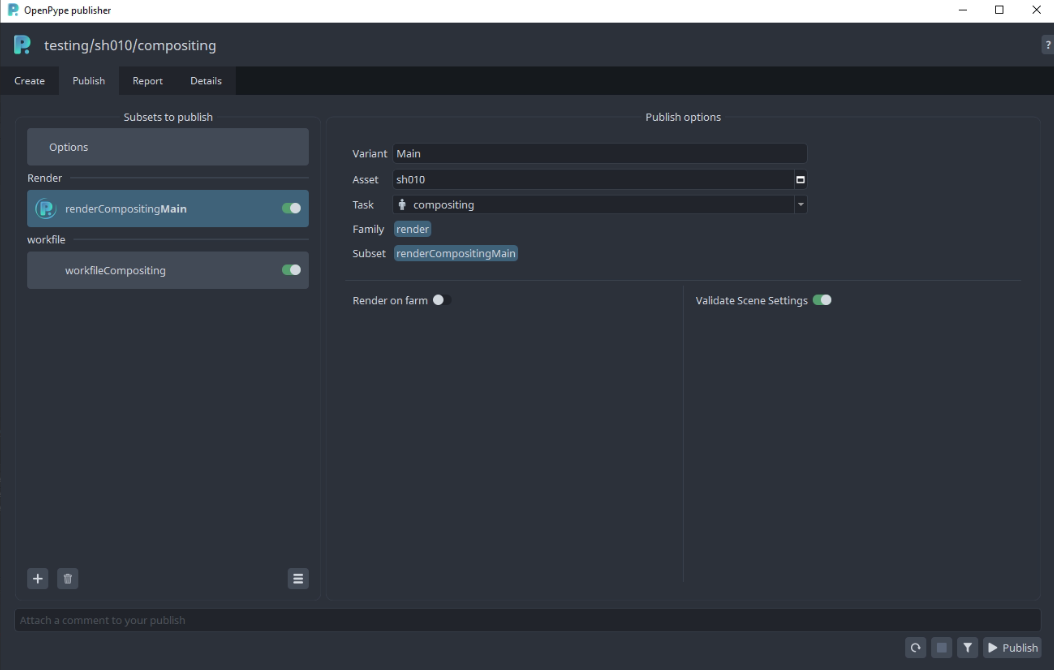Screen dimensions: 1054x670
Task: Delete selected instance using trash icon
Action: click(67, 578)
